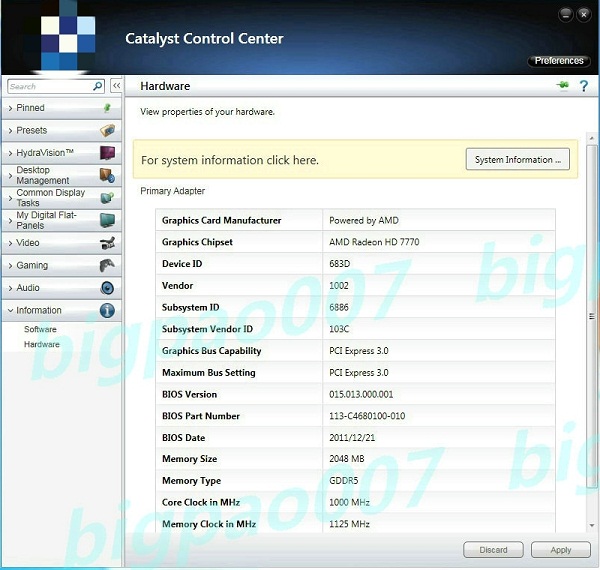Viewport: 600px width, 570px height.
Task: Select Memory Clock value '1125 MHz'
Action: point(349,524)
